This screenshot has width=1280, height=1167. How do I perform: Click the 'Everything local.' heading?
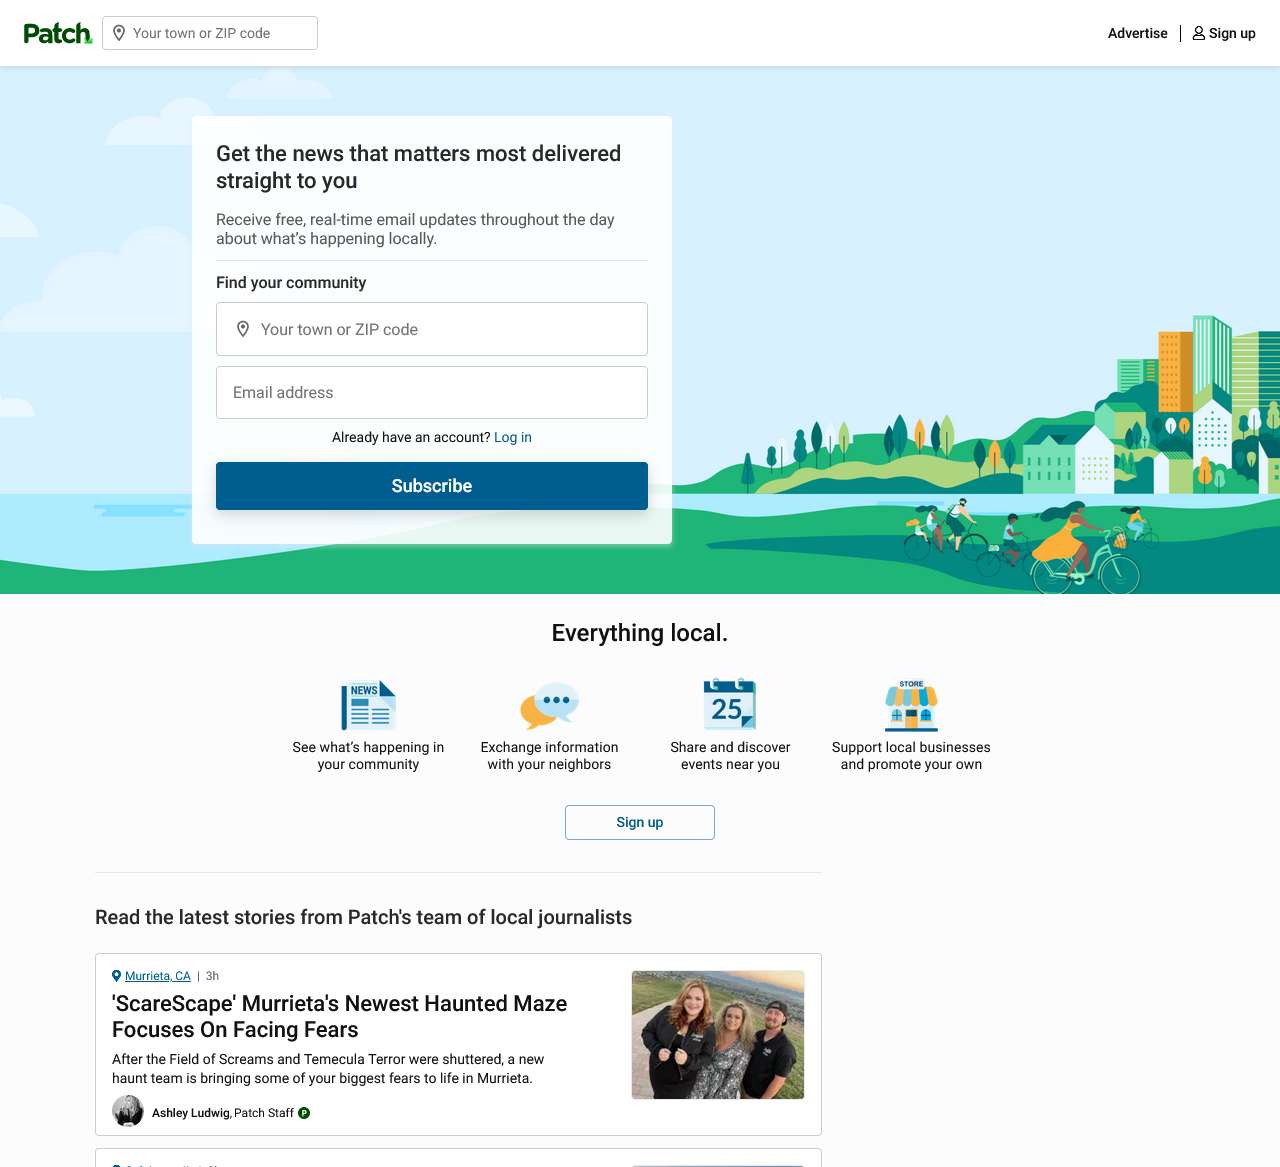pyautogui.click(x=640, y=633)
